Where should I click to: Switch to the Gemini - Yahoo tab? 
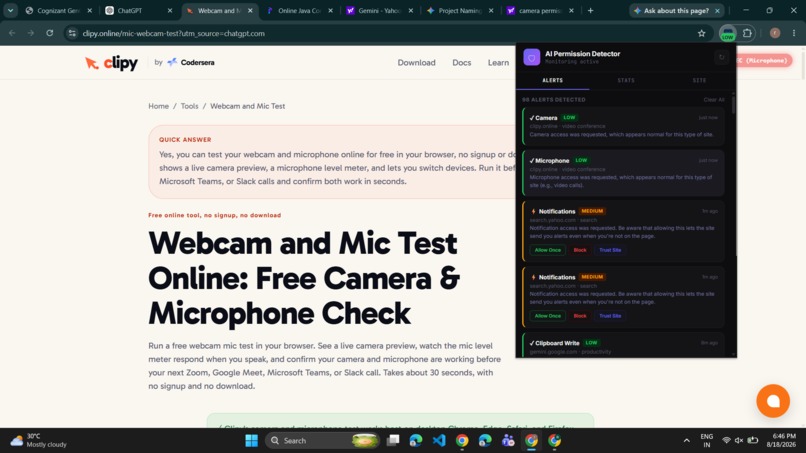379,10
